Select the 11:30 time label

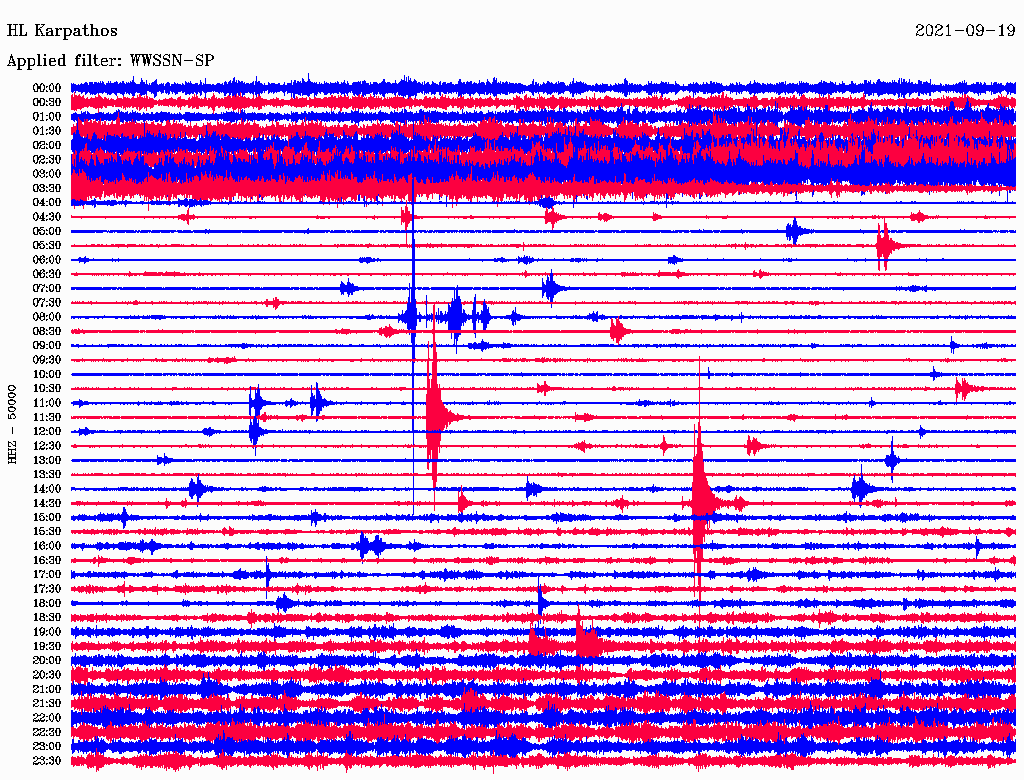coord(47,417)
